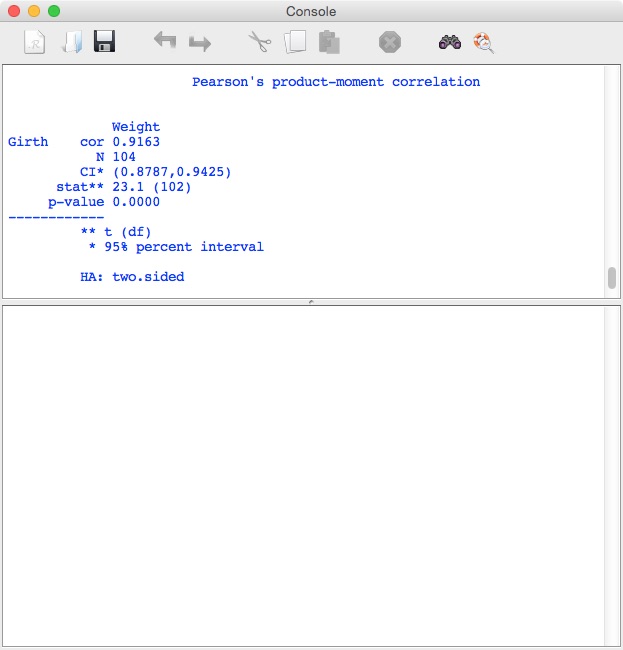Open help with the lifebuoy magnifier icon
The image size is (623, 650).
pos(484,43)
